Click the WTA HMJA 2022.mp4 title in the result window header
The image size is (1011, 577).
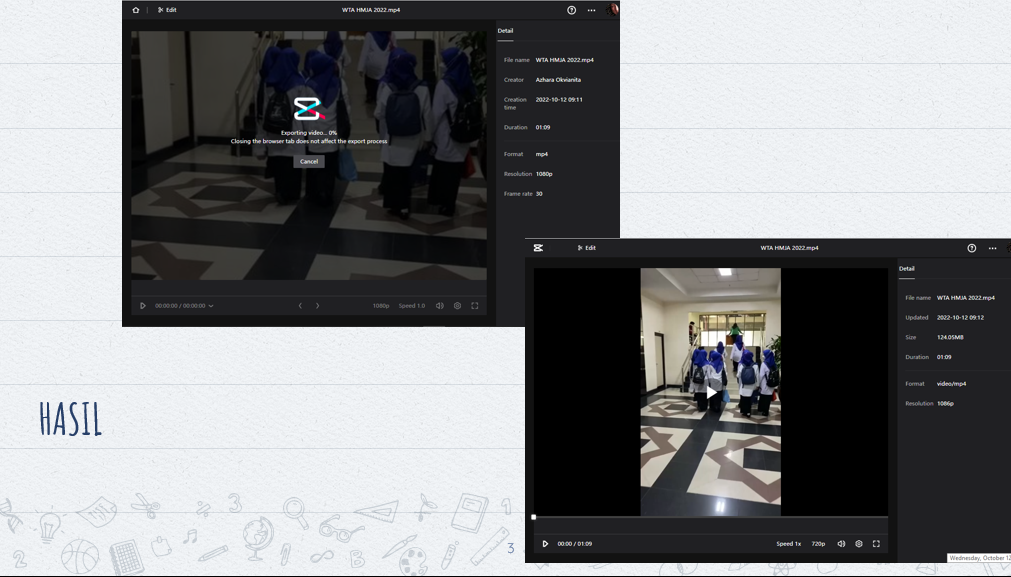click(x=789, y=248)
